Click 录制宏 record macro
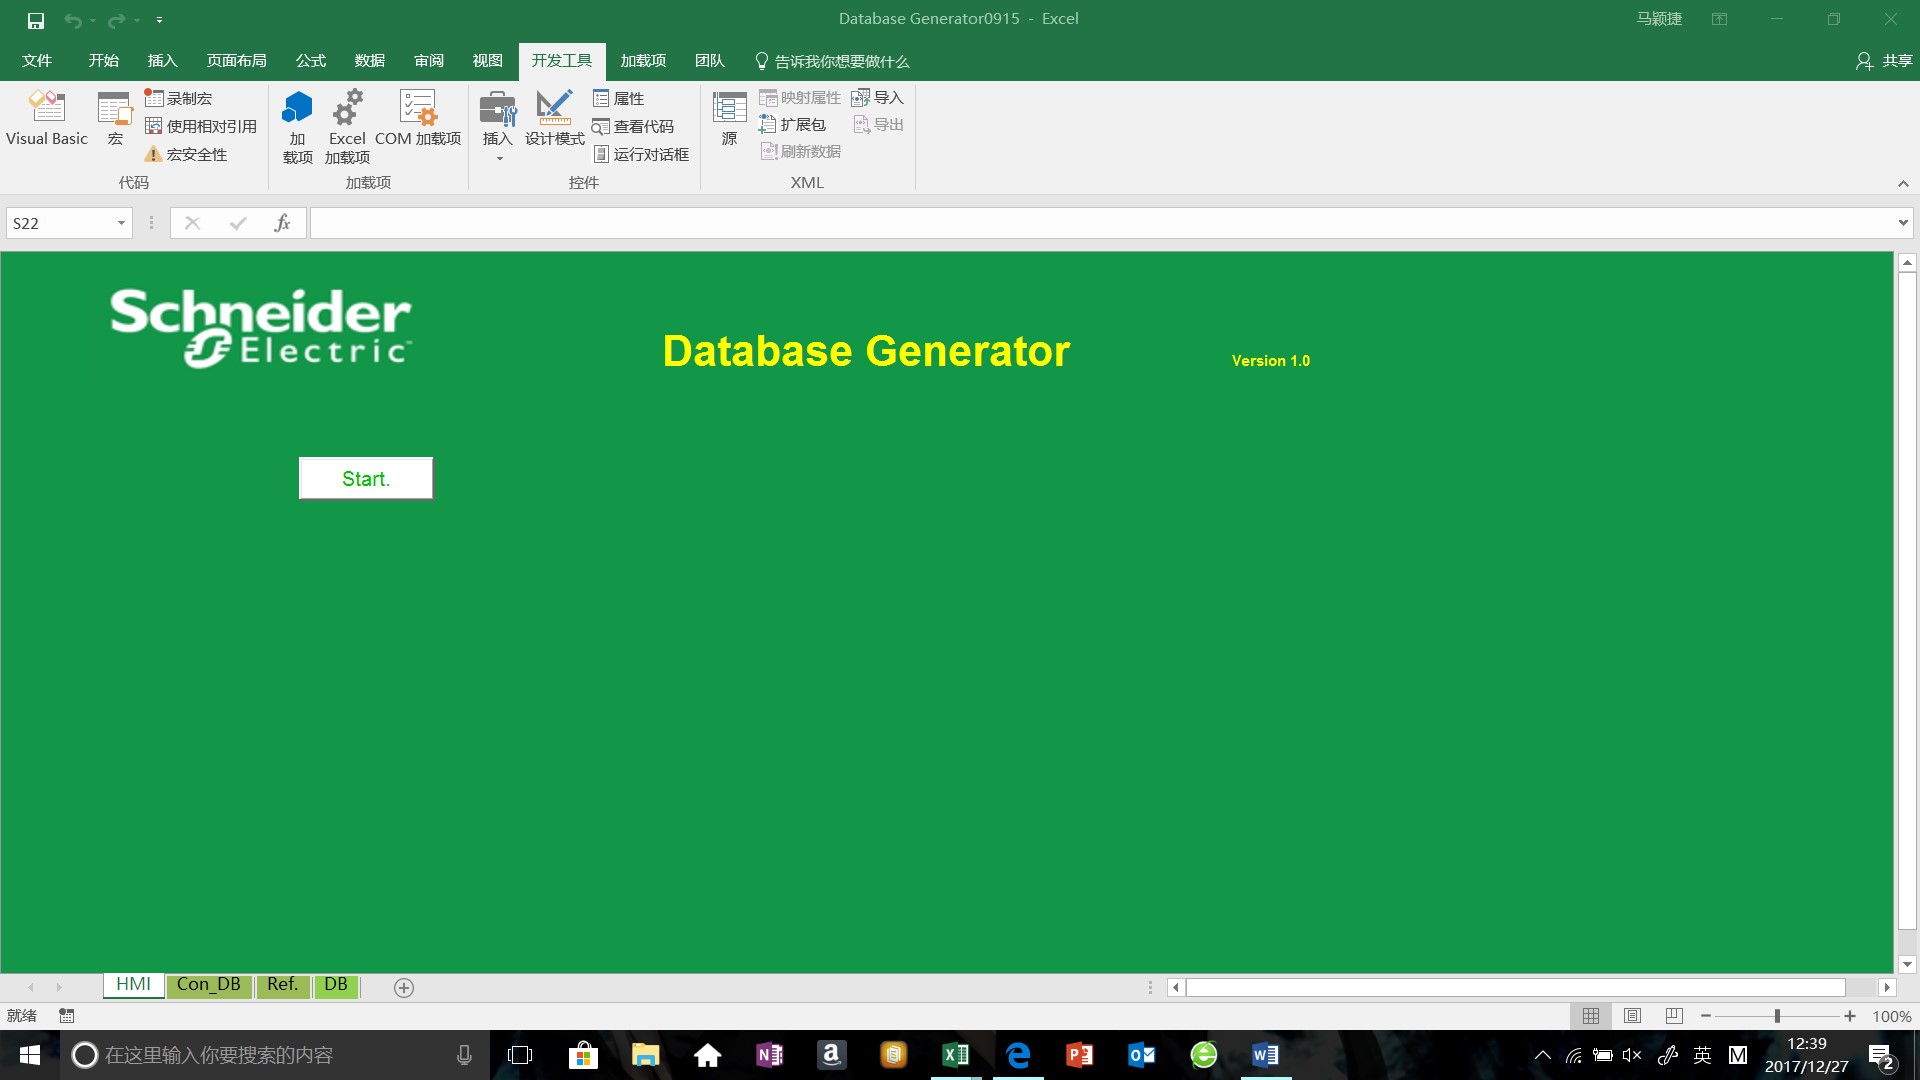The height and width of the screenshot is (1080, 1920). pos(178,98)
